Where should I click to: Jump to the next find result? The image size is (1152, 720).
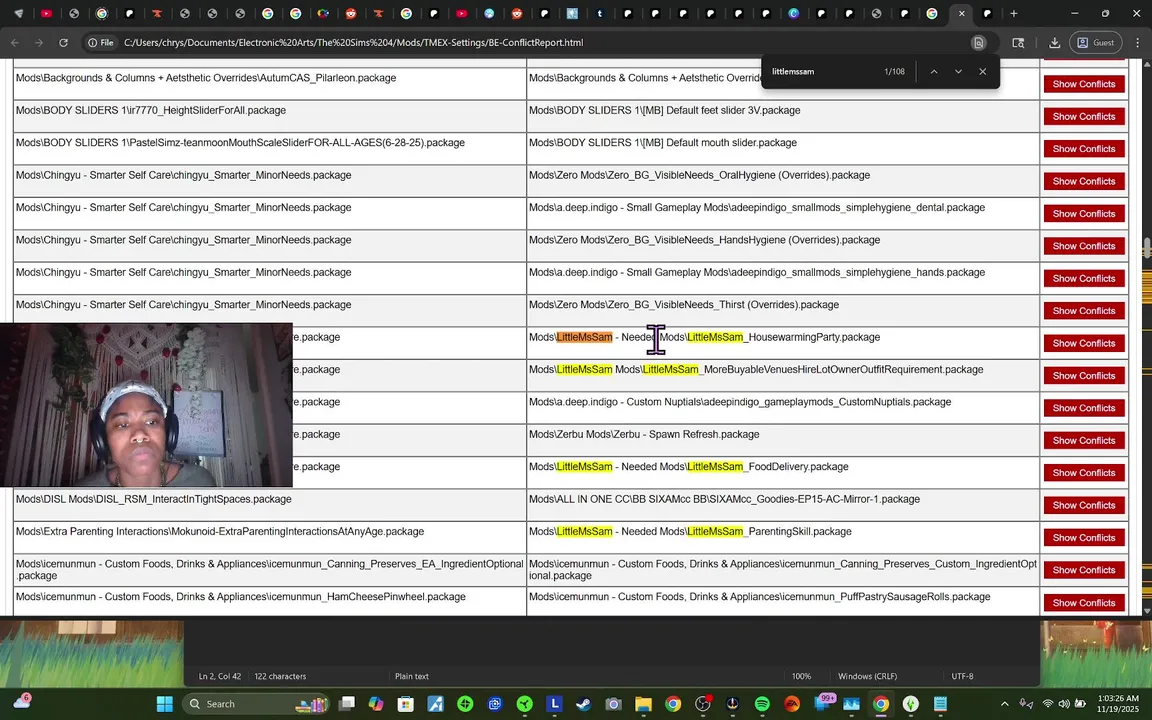(958, 71)
